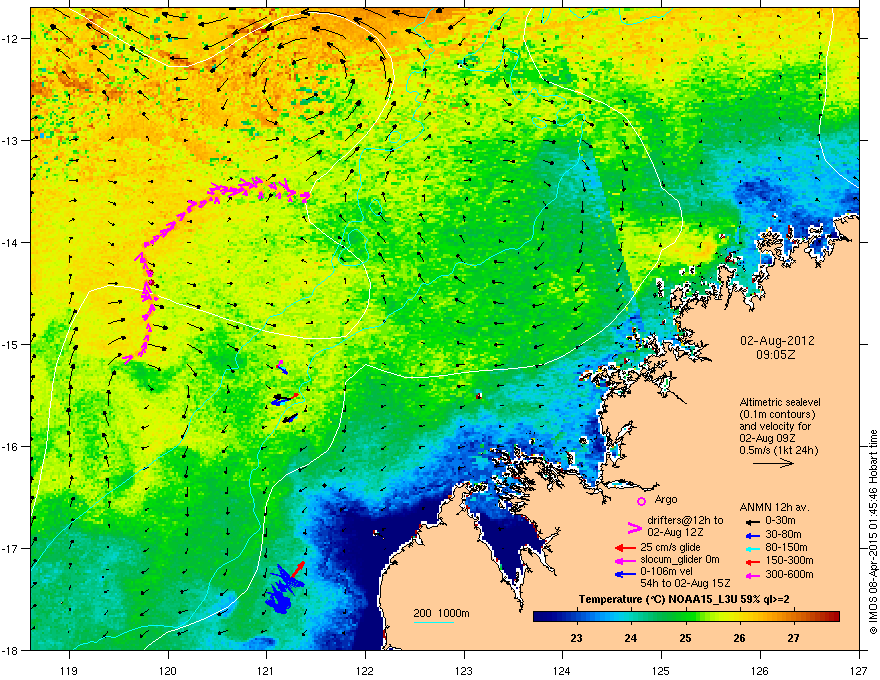Click the 300-600m depth label

coord(789,574)
